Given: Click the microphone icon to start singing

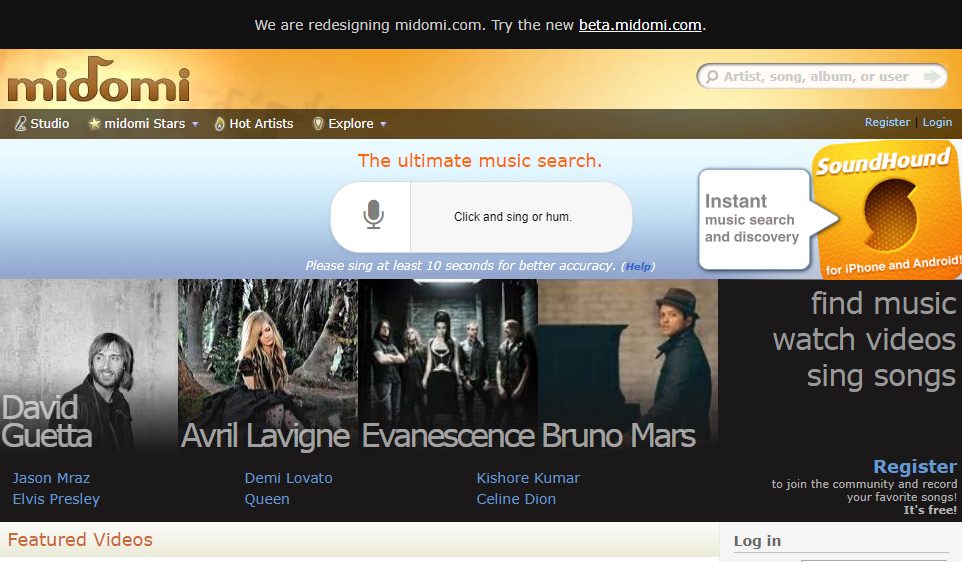Looking at the screenshot, I should click(373, 215).
